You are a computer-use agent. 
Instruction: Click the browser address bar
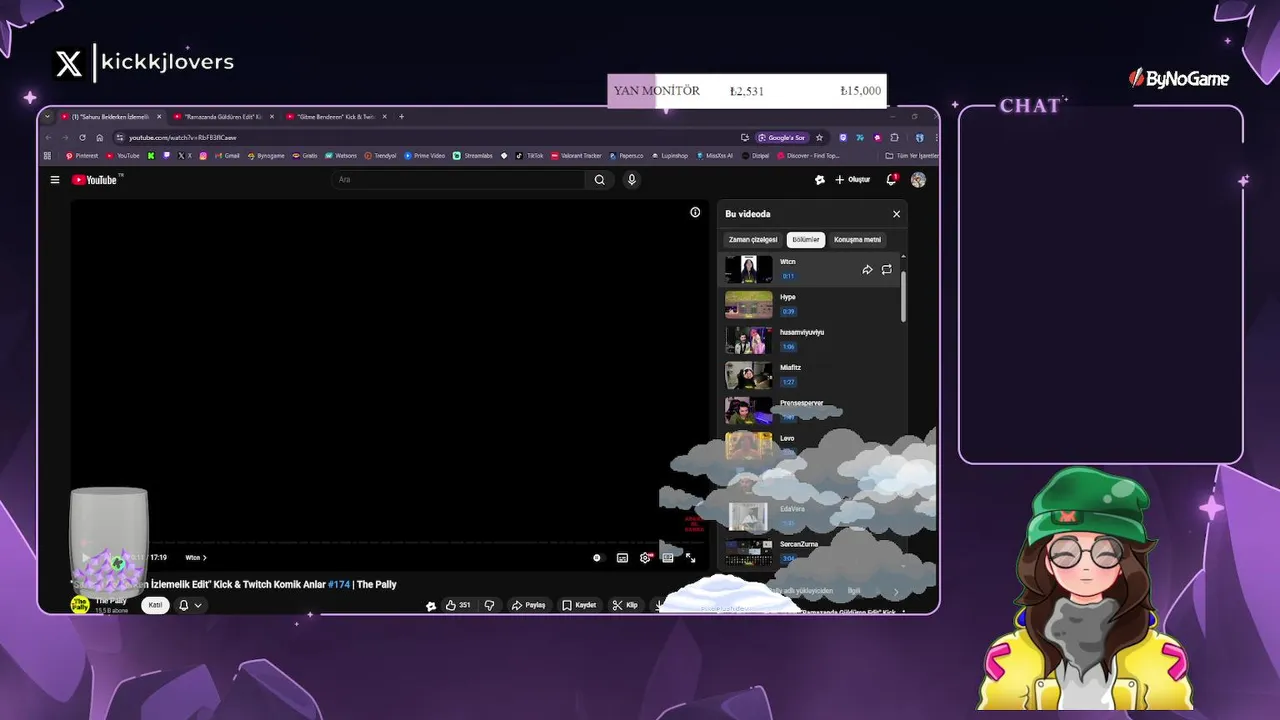[430, 137]
